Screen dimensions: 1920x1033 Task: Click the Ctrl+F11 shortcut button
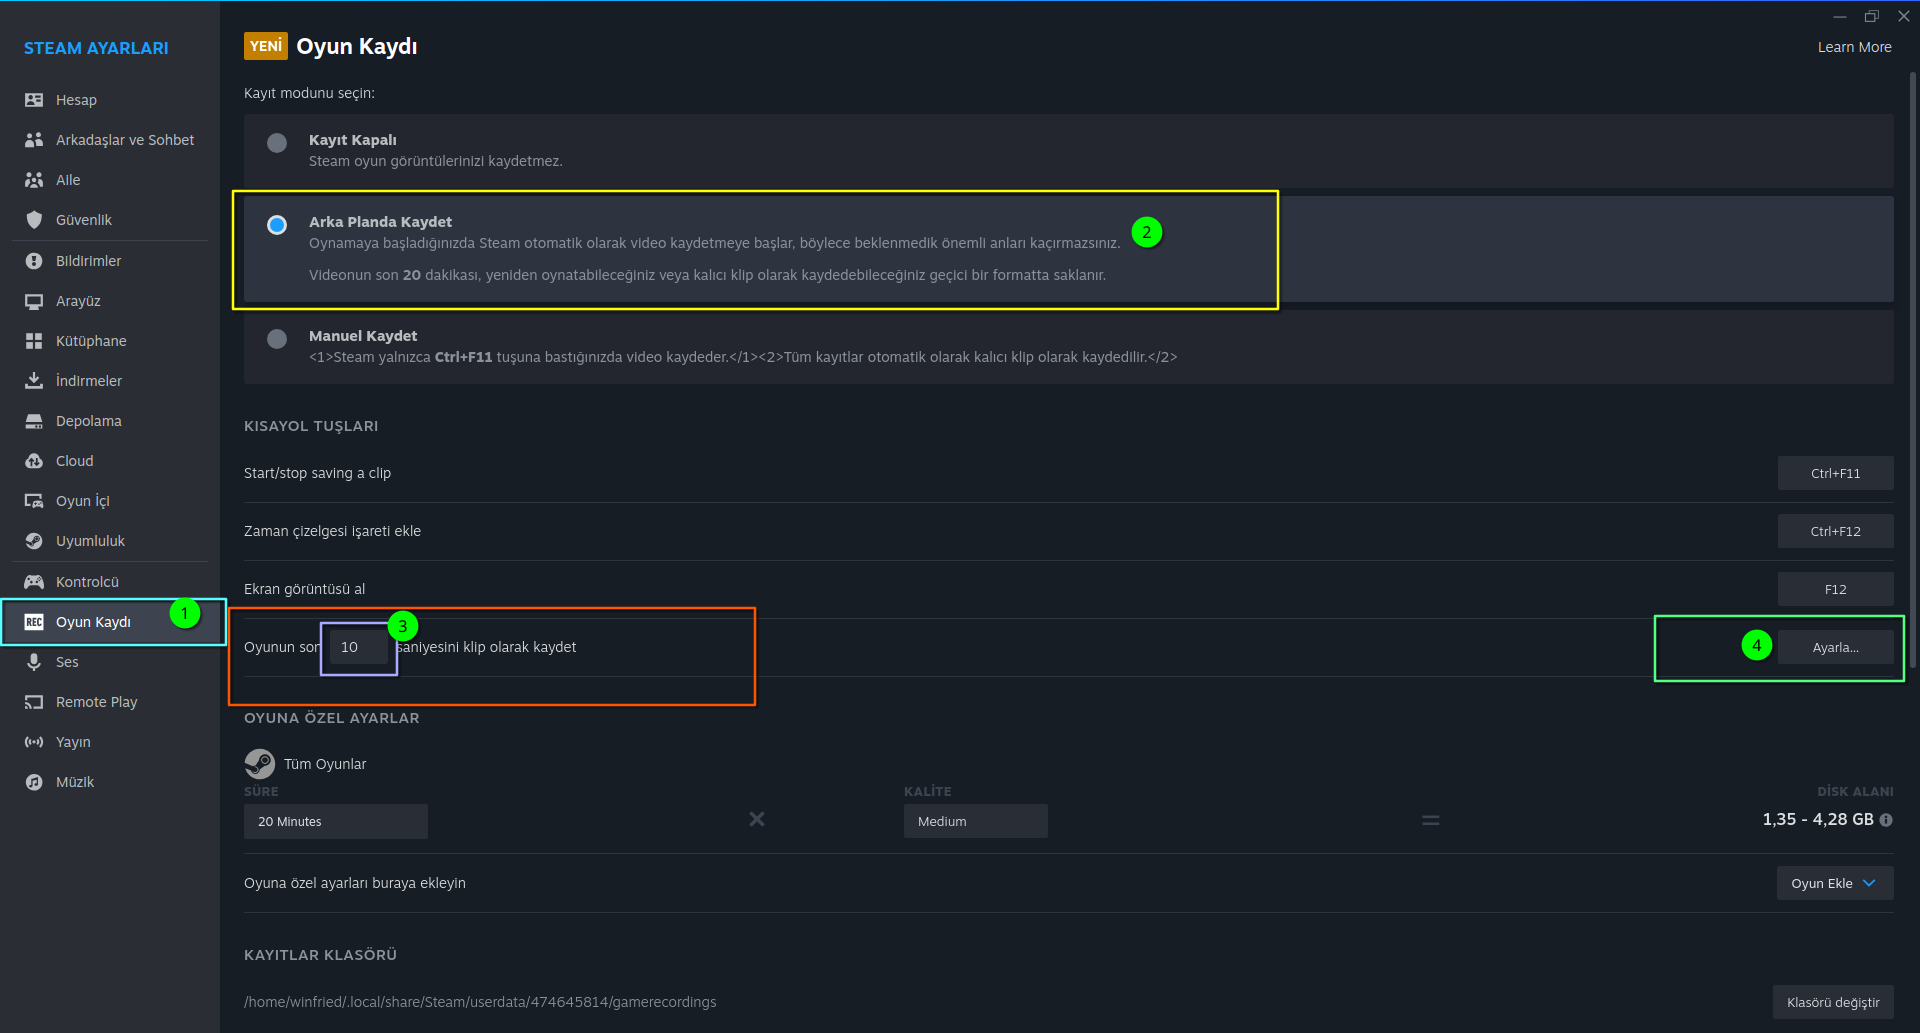click(1835, 473)
